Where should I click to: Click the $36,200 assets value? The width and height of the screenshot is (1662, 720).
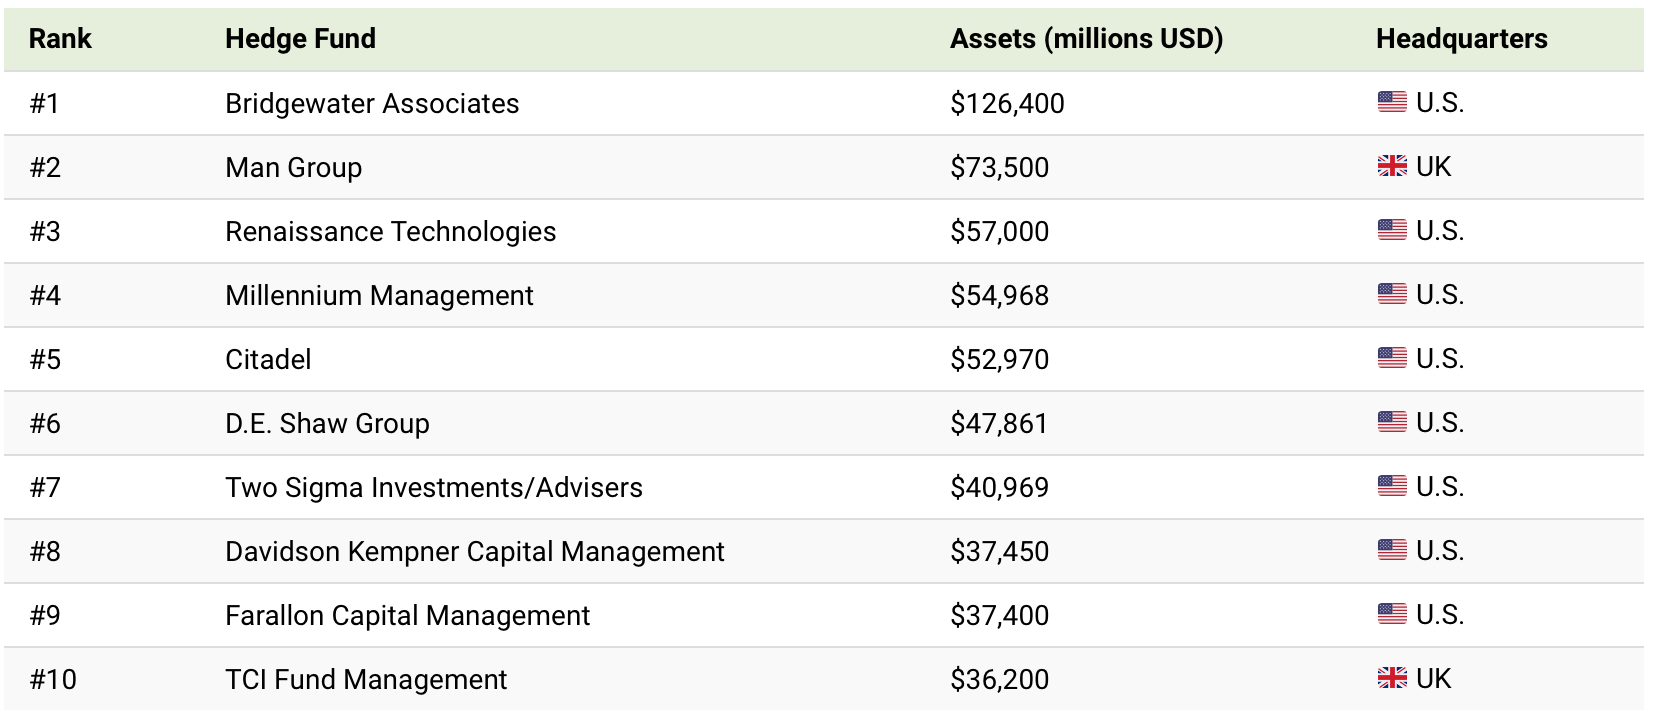pos(999,679)
